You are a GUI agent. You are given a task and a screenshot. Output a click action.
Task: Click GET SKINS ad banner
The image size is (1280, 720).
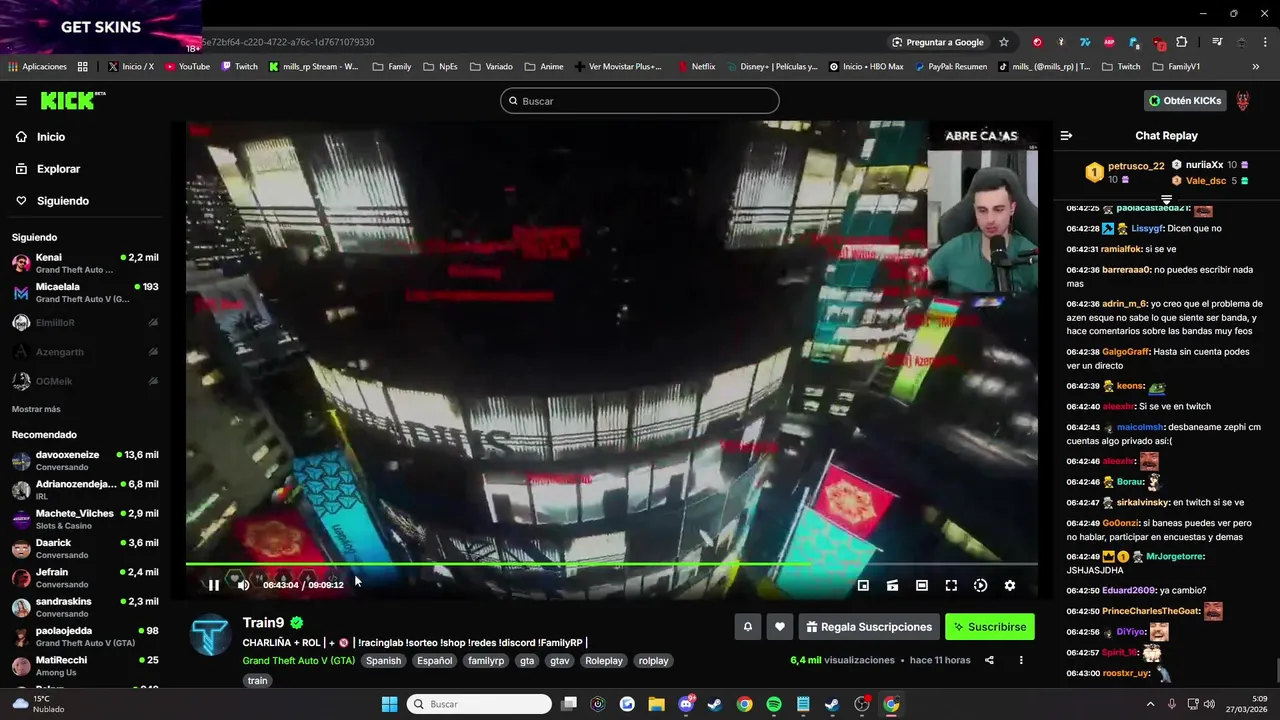click(100, 27)
